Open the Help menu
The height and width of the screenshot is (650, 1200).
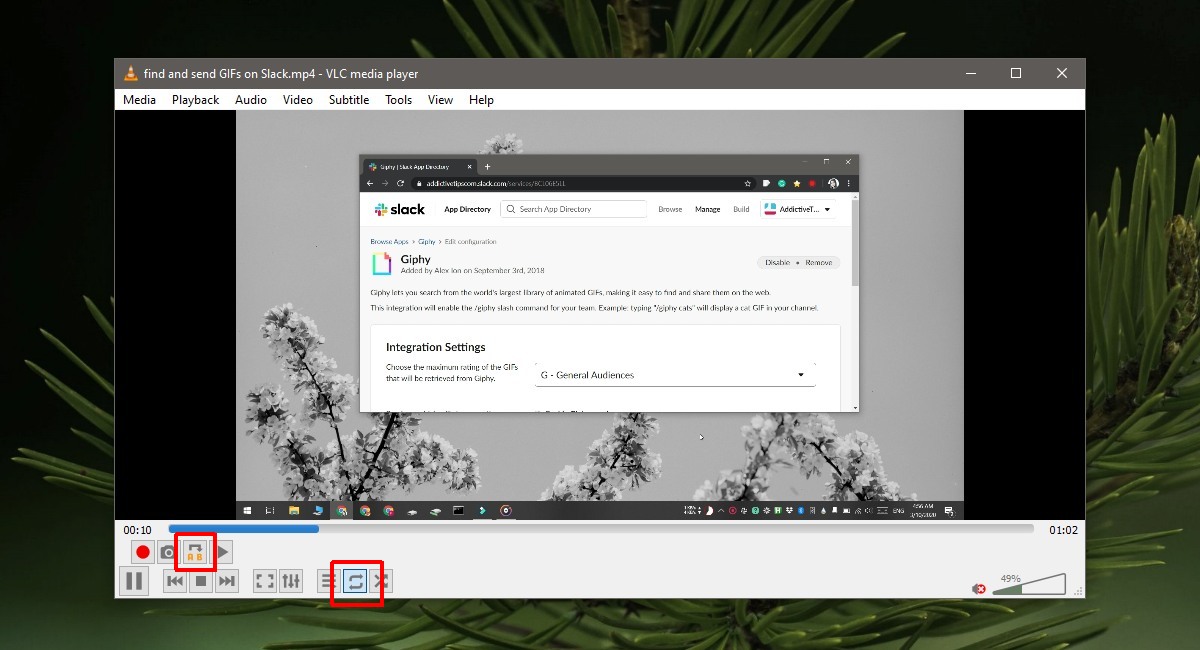[481, 100]
